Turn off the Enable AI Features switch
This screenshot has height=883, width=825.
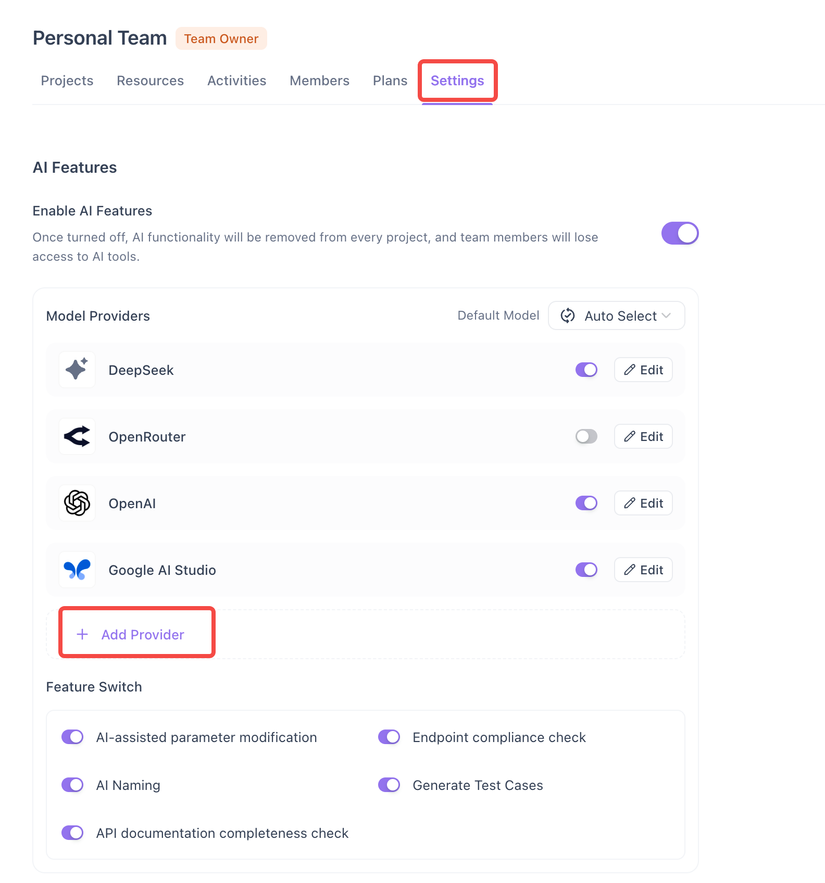tap(680, 233)
